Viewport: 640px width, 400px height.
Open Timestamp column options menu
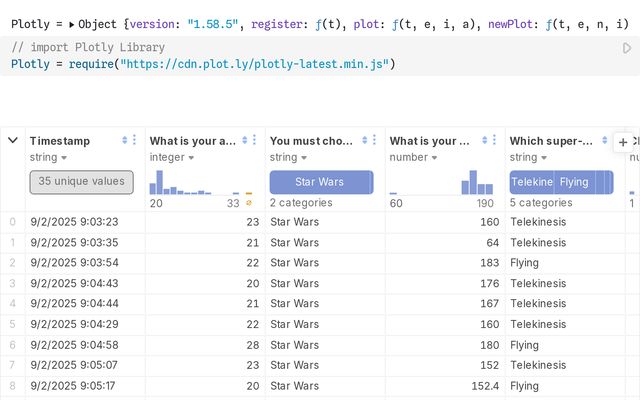tap(136, 141)
